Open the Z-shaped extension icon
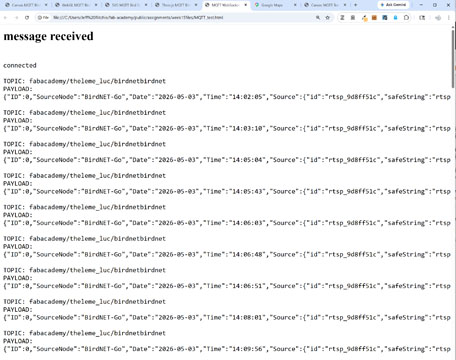The width and height of the screenshot is (456, 360). (x=342, y=18)
